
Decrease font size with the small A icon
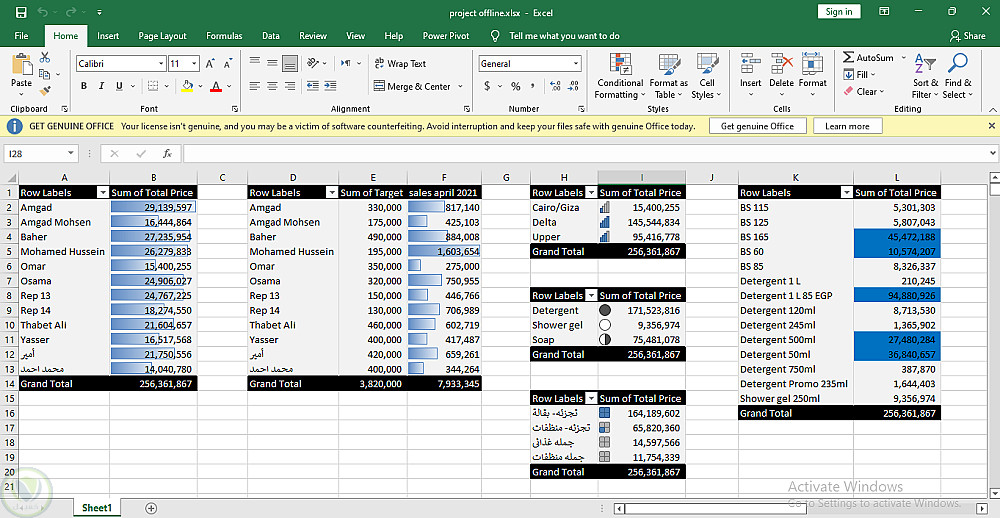tap(227, 64)
